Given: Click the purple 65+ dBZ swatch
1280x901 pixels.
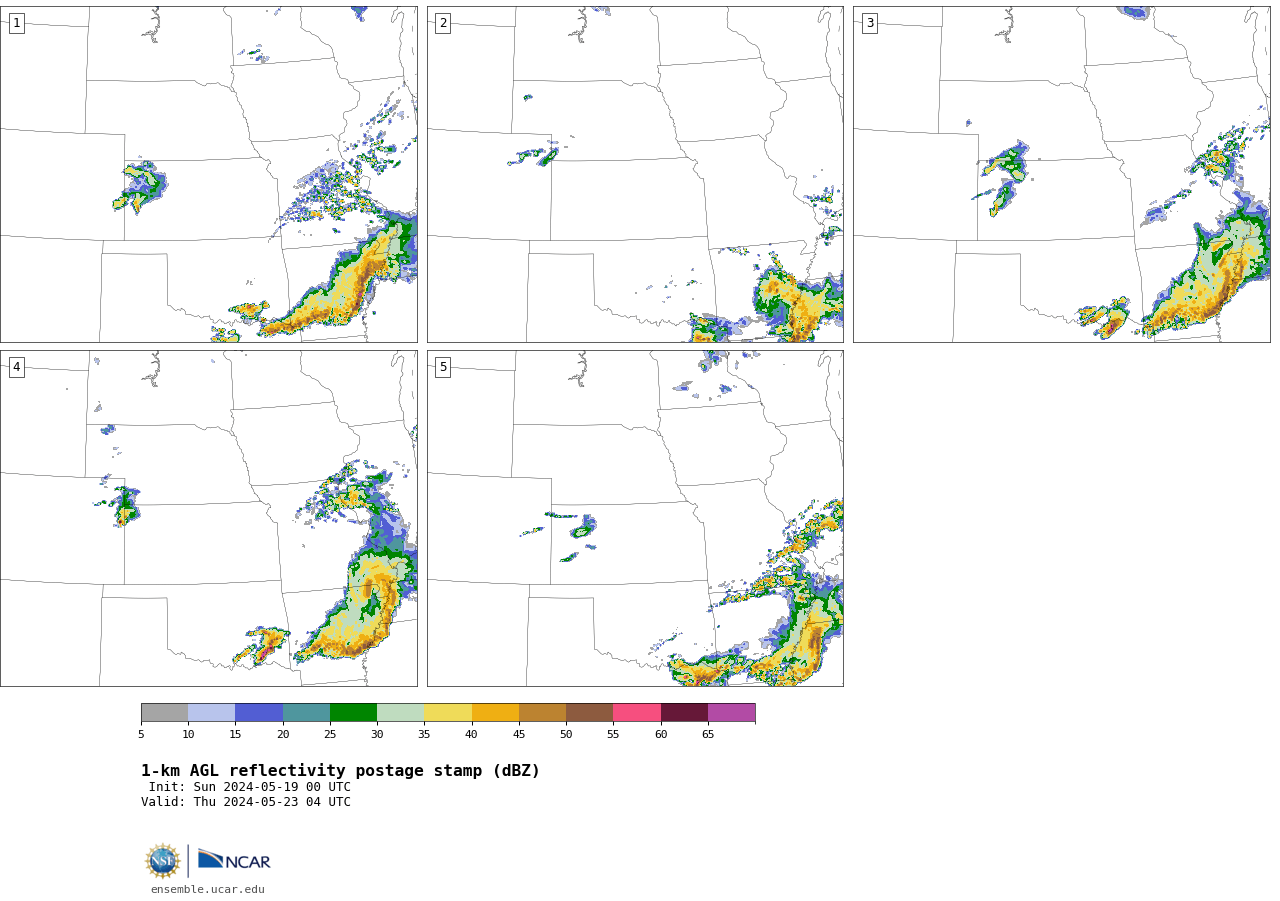Looking at the screenshot, I should point(731,712).
